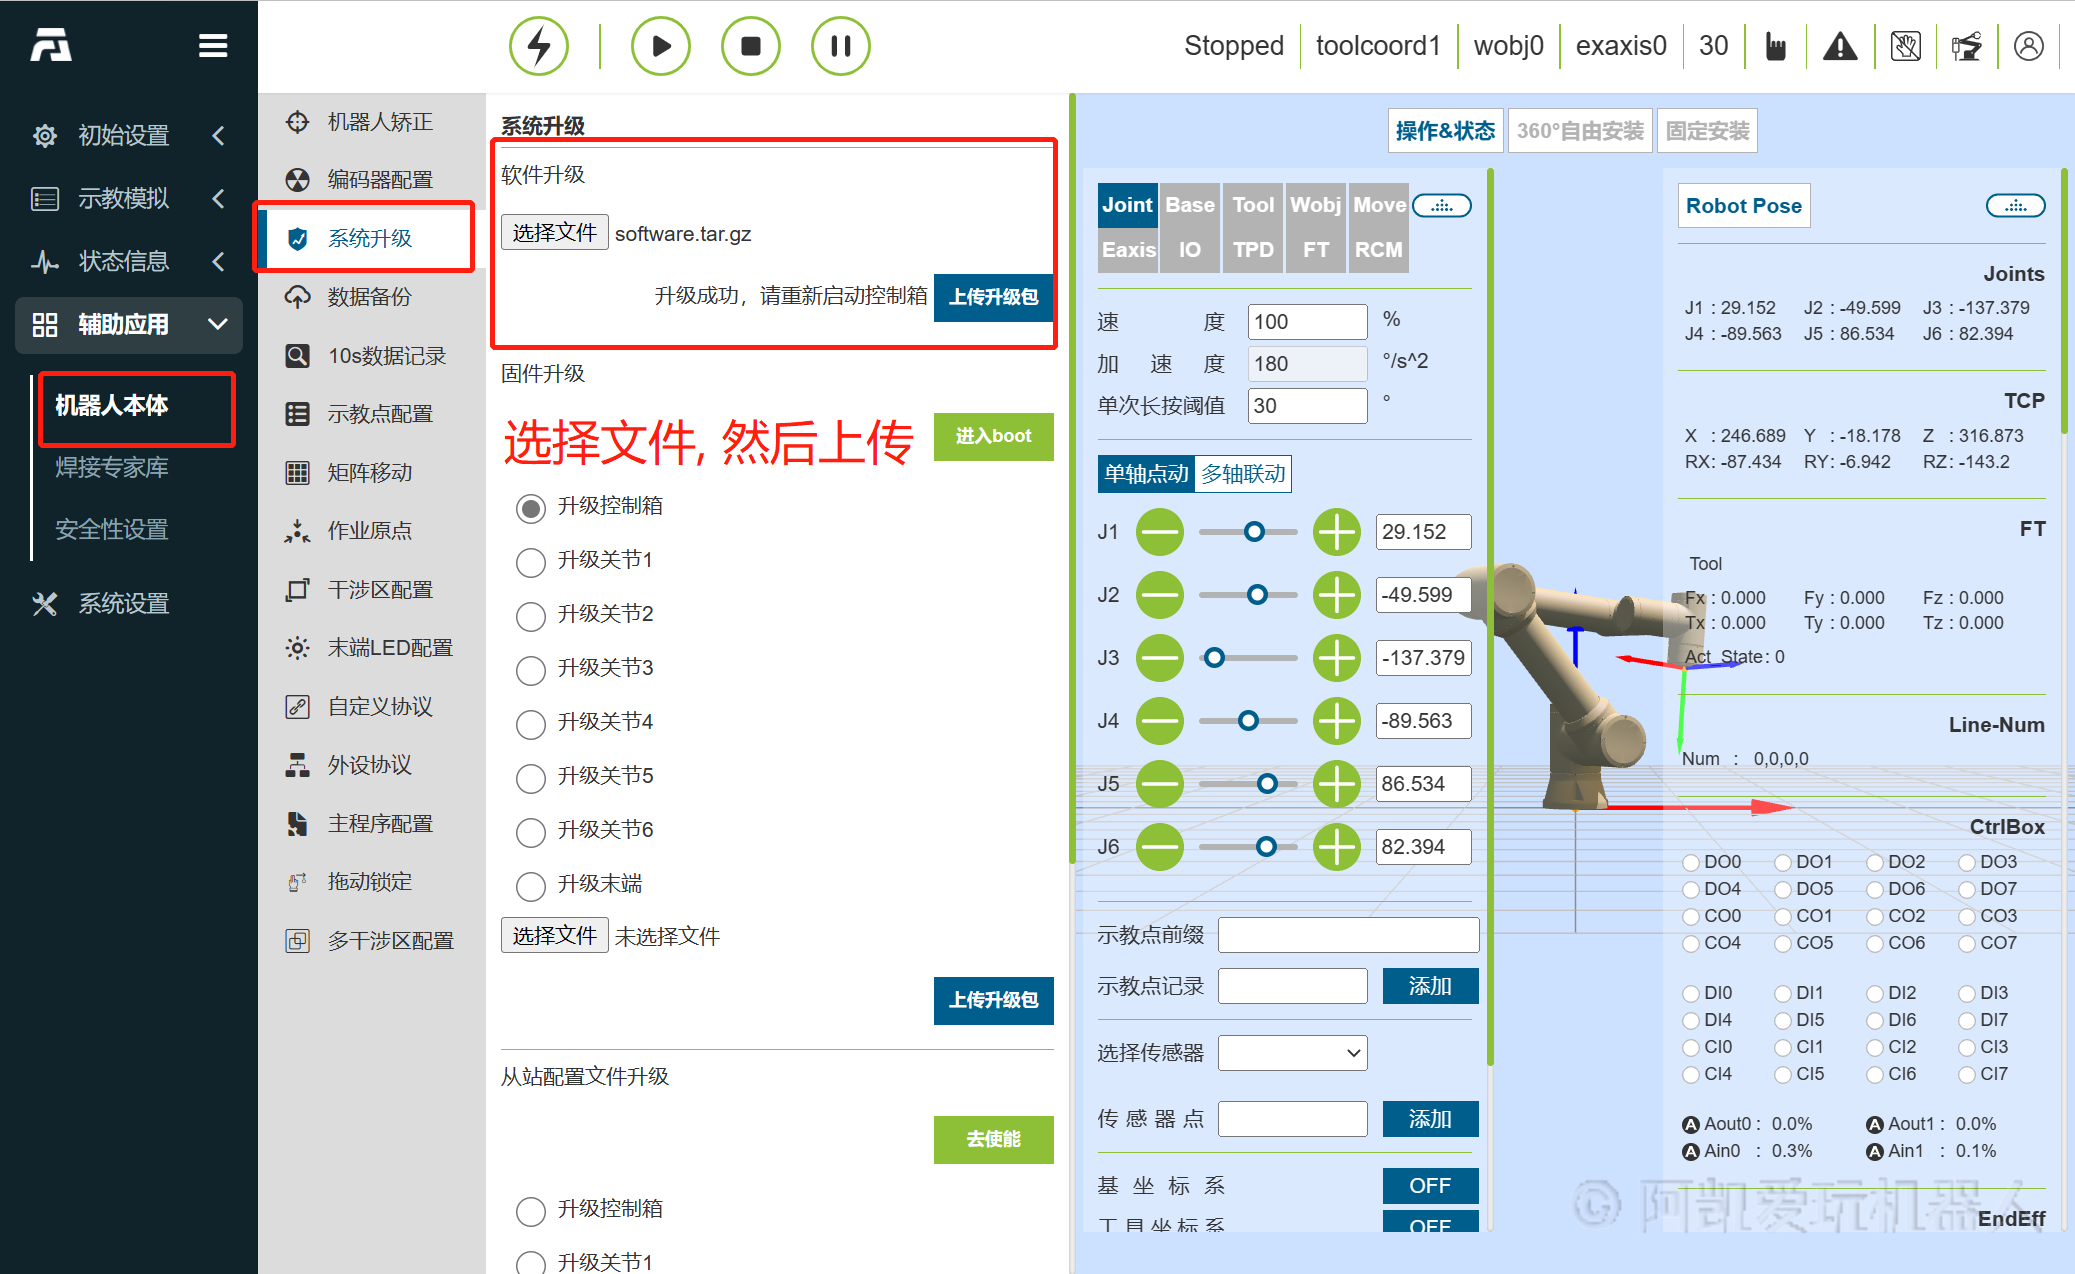Click the J1 green plus jog button
This screenshot has width=2075, height=1274.
(1336, 532)
